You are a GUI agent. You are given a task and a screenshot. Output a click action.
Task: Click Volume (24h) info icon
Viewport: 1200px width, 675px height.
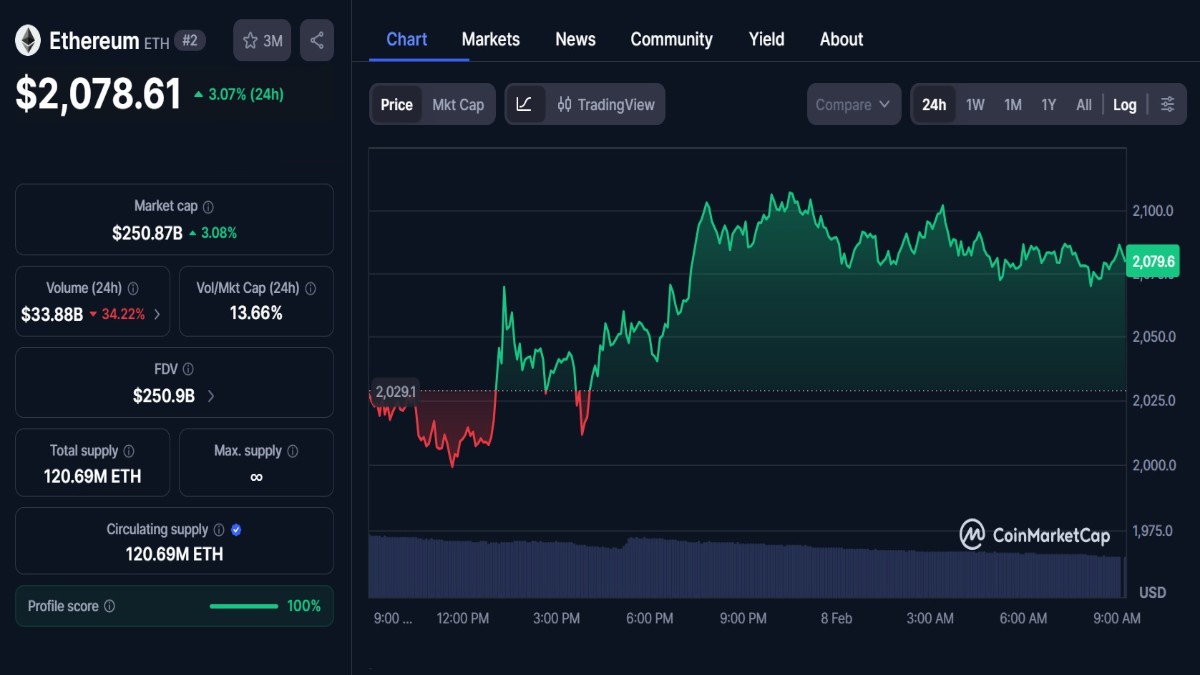tap(133, 288)
